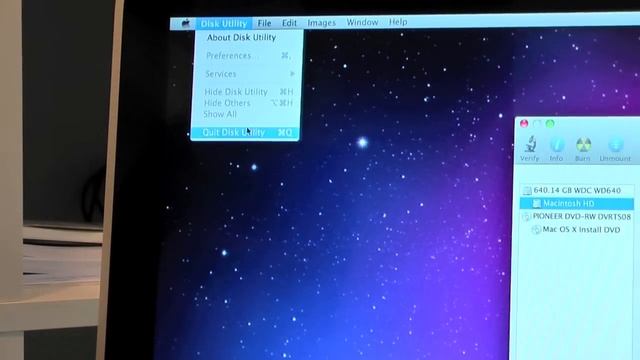Viewport: 640px width, 360px height.
Task: Close the Disk Utility window with the red button
Action: (524, 123)
